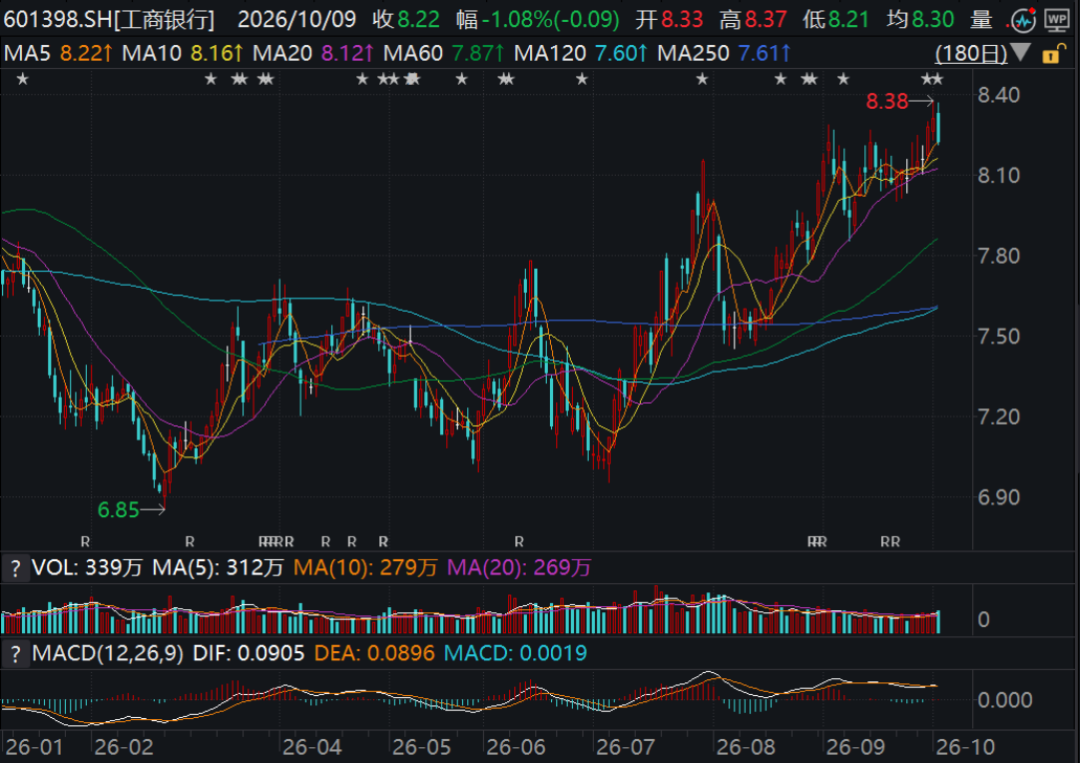Click the MACD: 0.0019 value
This screenshot has width=1080, height=763.
[515, 654]
